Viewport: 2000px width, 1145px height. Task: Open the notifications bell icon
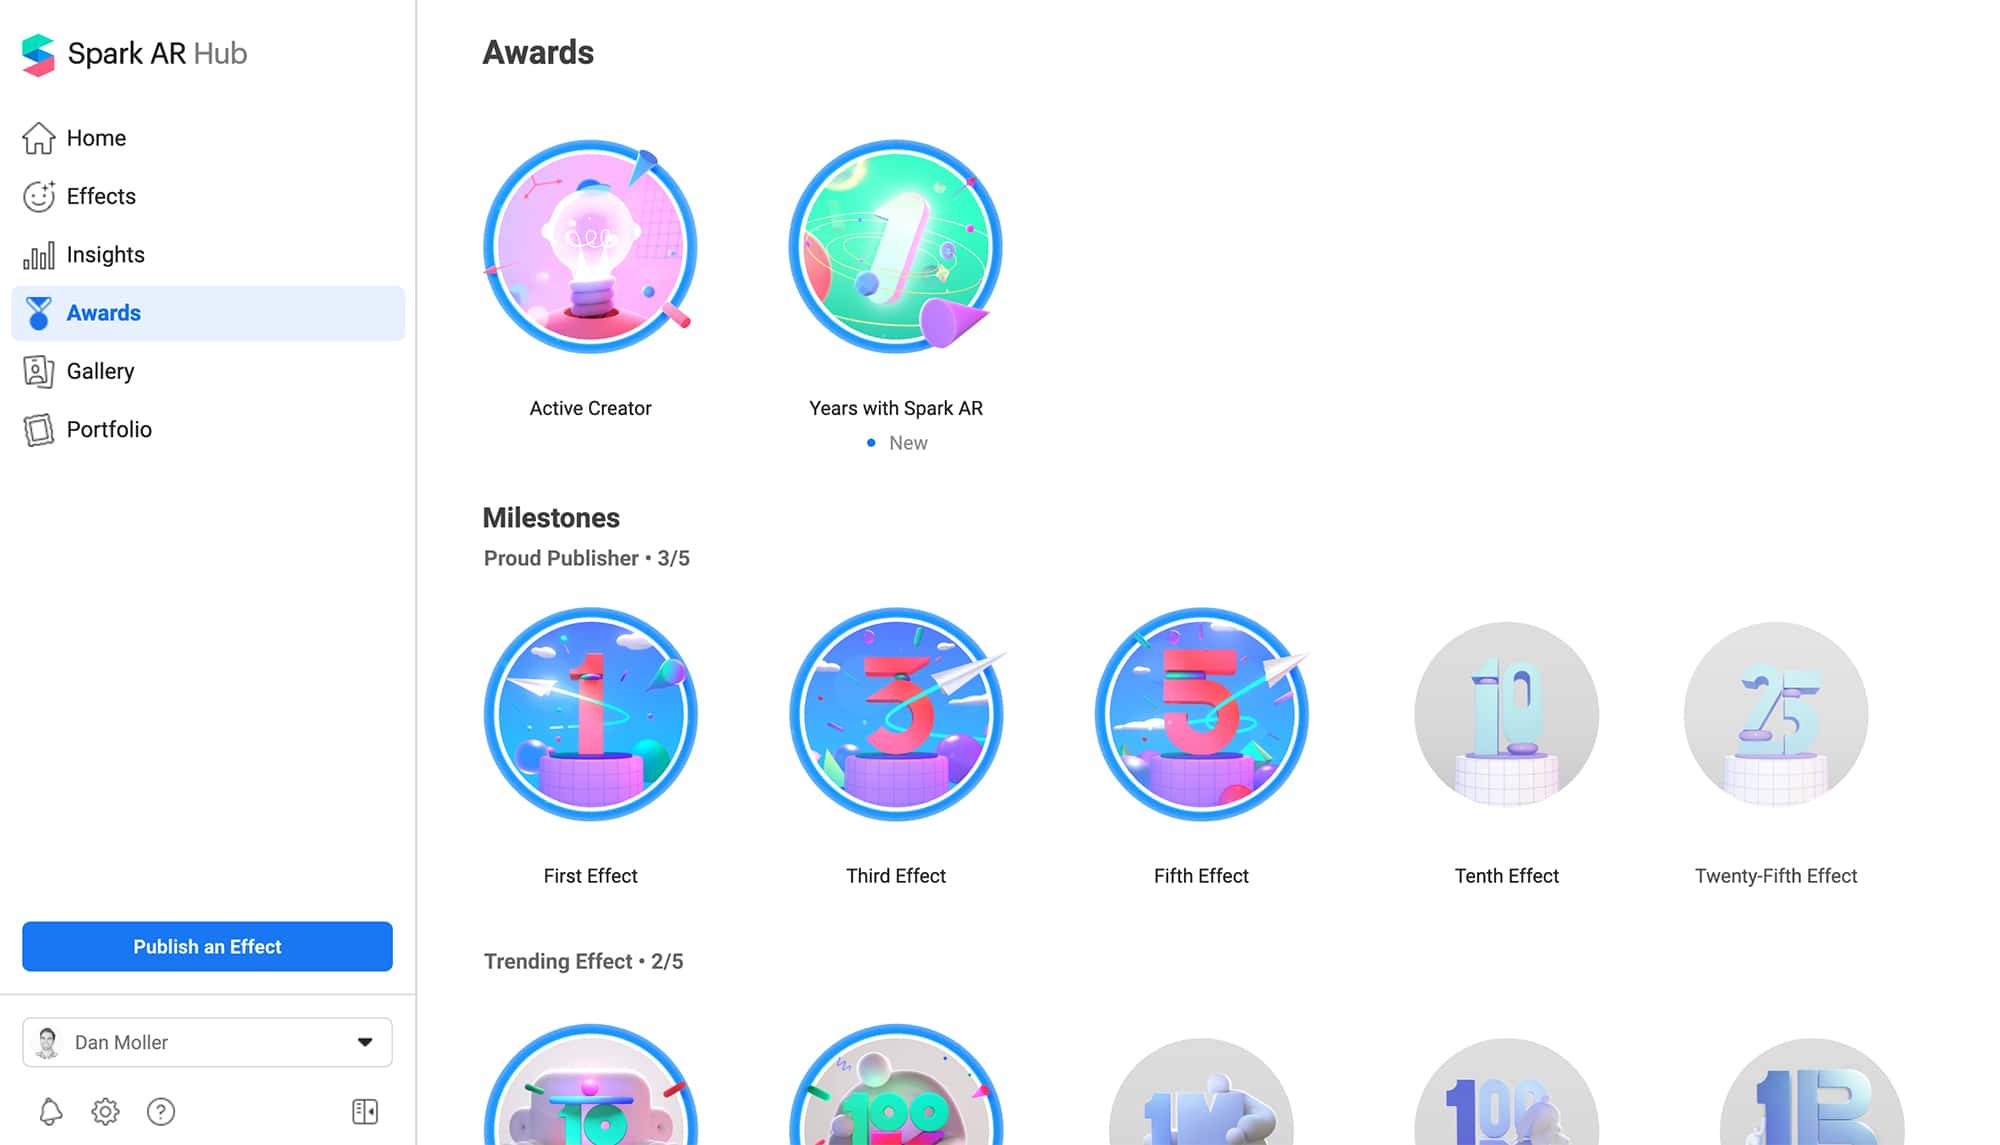click(x=49, y=1111)
